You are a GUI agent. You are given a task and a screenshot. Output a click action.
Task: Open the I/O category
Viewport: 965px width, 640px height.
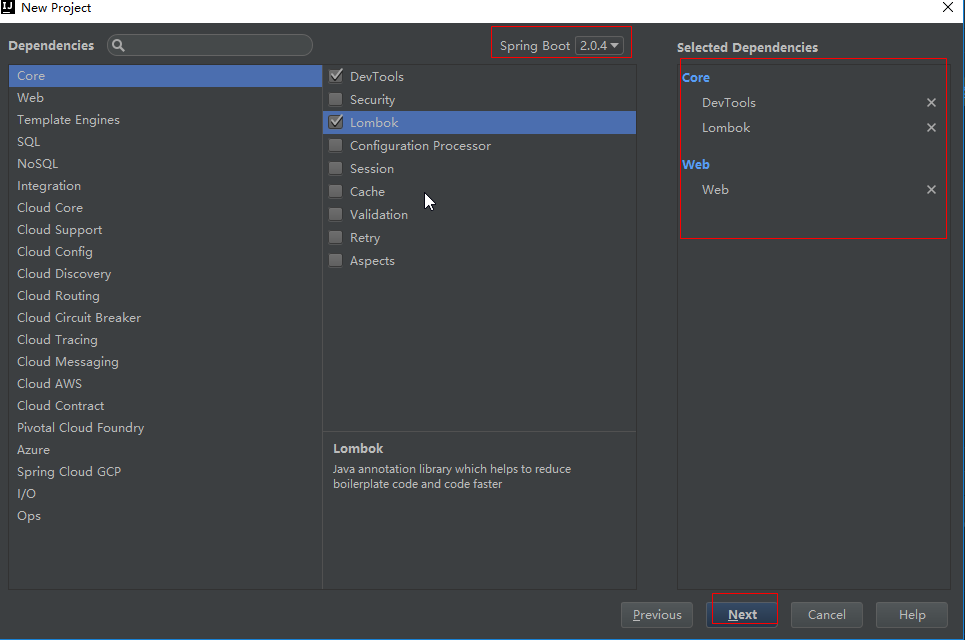165,494
